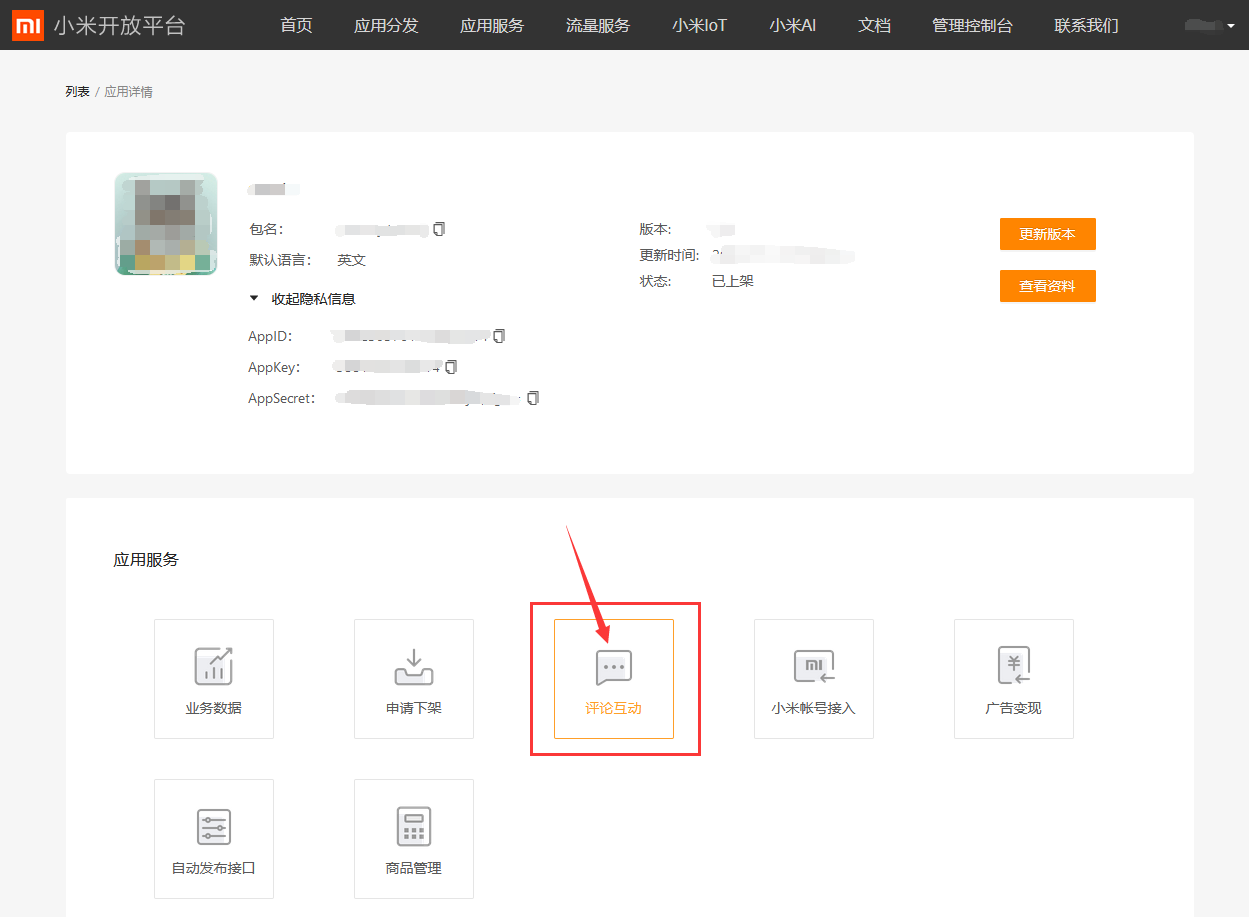
Task: Click the Xiaomi MI logo icon
Action: (27, 25)
